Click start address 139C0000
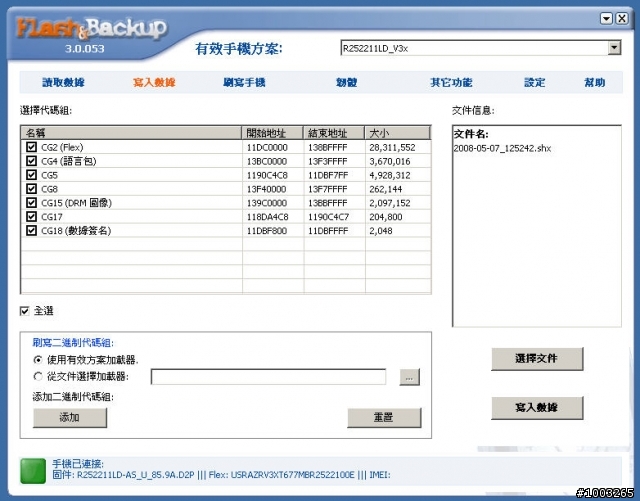Screen dimensions: 640x501 [267, 203]
